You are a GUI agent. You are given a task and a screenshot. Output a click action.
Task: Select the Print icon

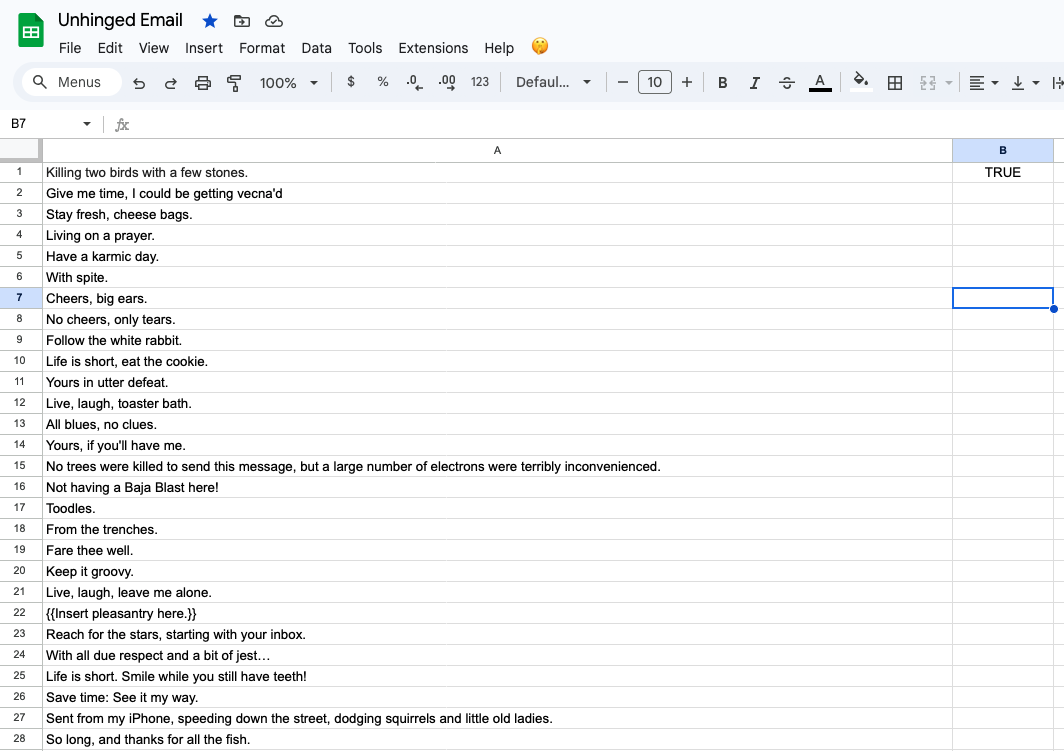pyautogui.click(x=203, y=82)
